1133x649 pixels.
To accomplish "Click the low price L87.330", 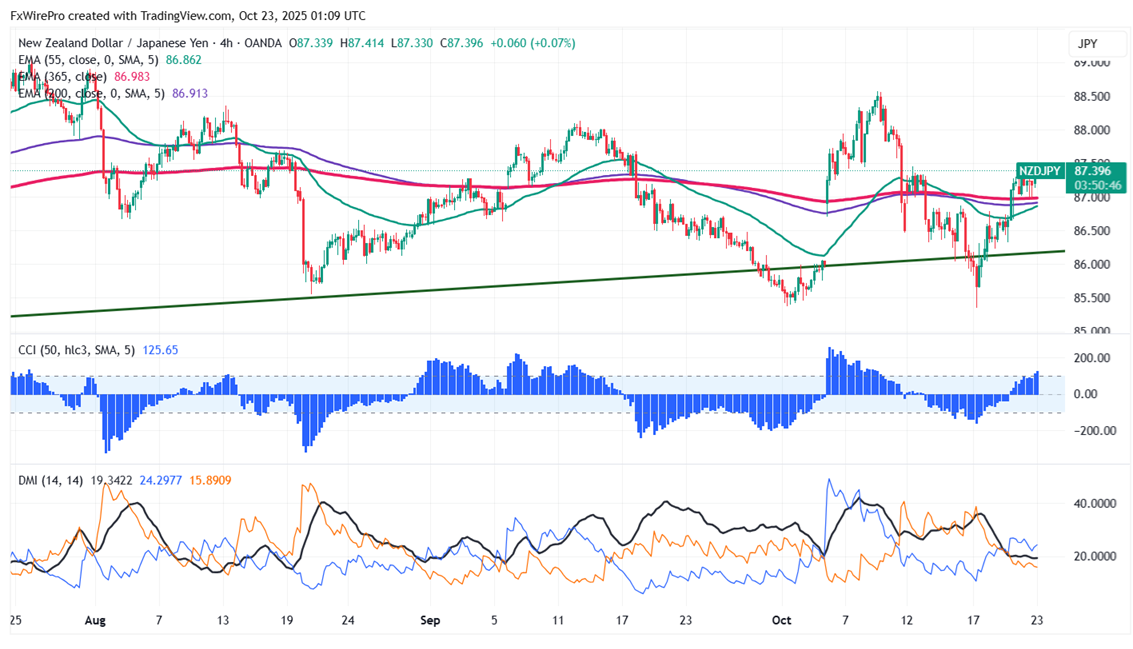I will (x=412, y=43).
